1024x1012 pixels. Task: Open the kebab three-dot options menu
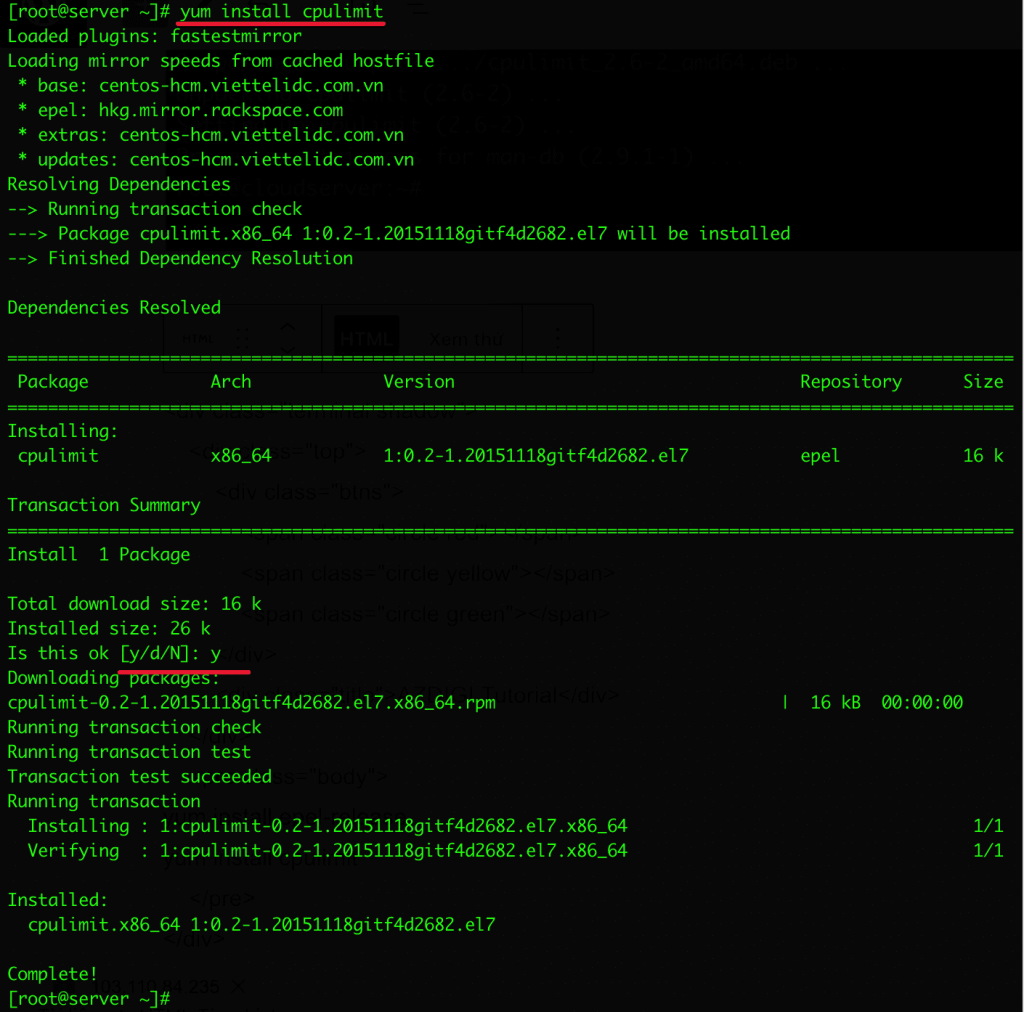click(x=558, y=338)
